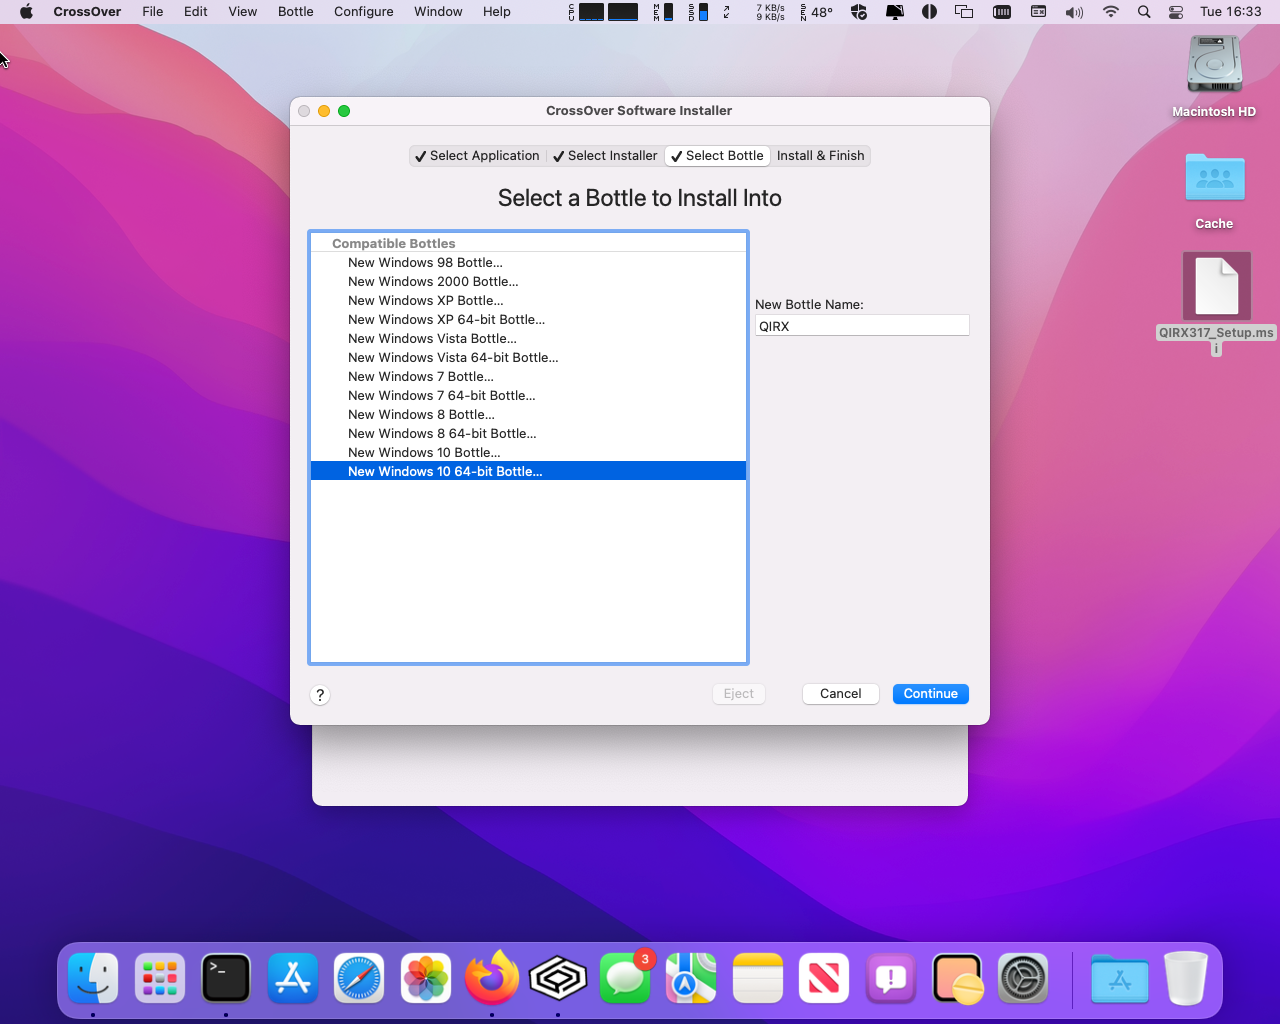Viewport: 1280px width, 1024px height.
Task: Select New Windows 7 64-bit Bottle
Action: [528, 396]
